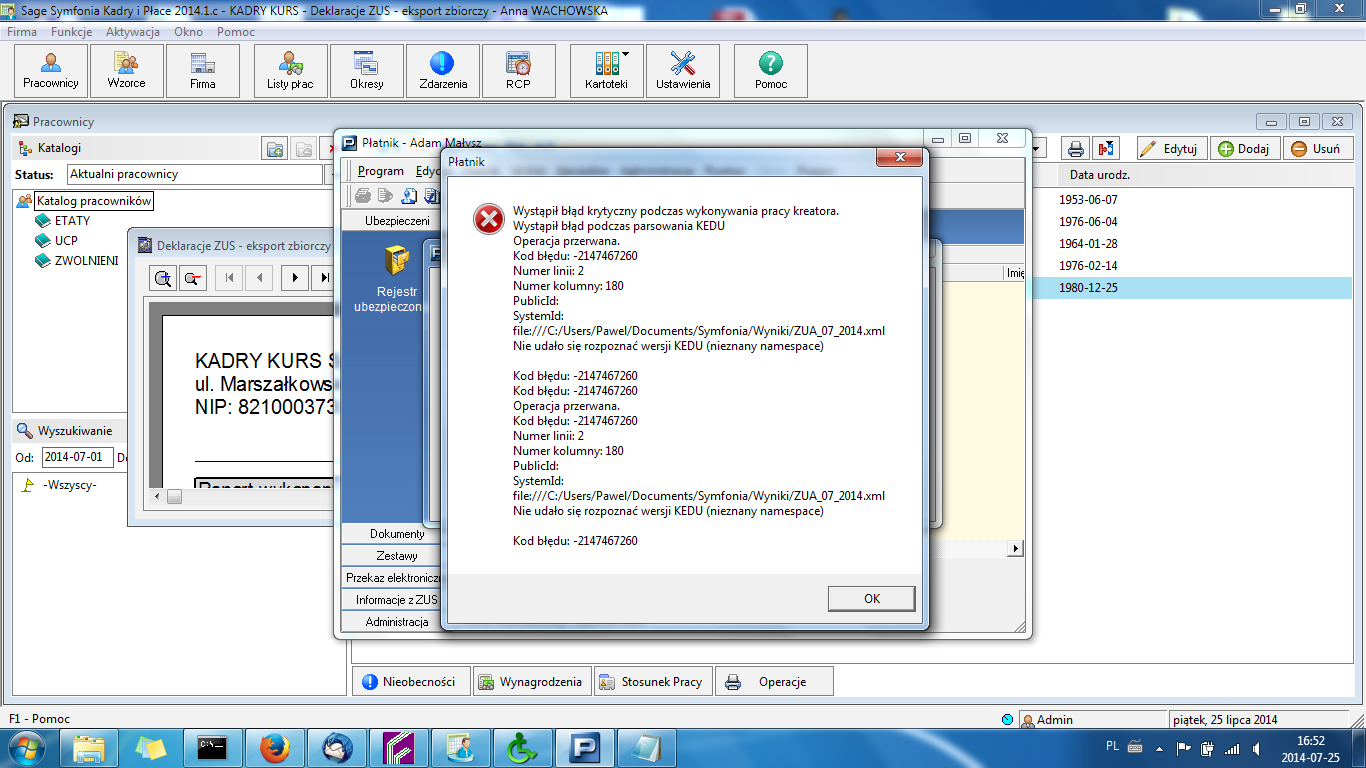Open the Zdarzenia toolbar icon
The height and width of the screenshot is (768, 1366).
[x=443, y=71]
